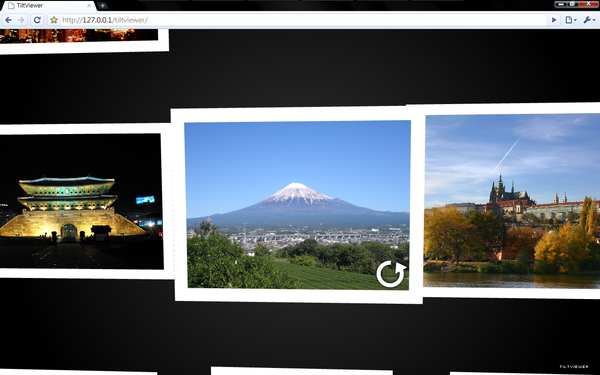Screen dimensions: 600x375
Task: Select the Prague castle autumn photo
Action: coord(512,200)
